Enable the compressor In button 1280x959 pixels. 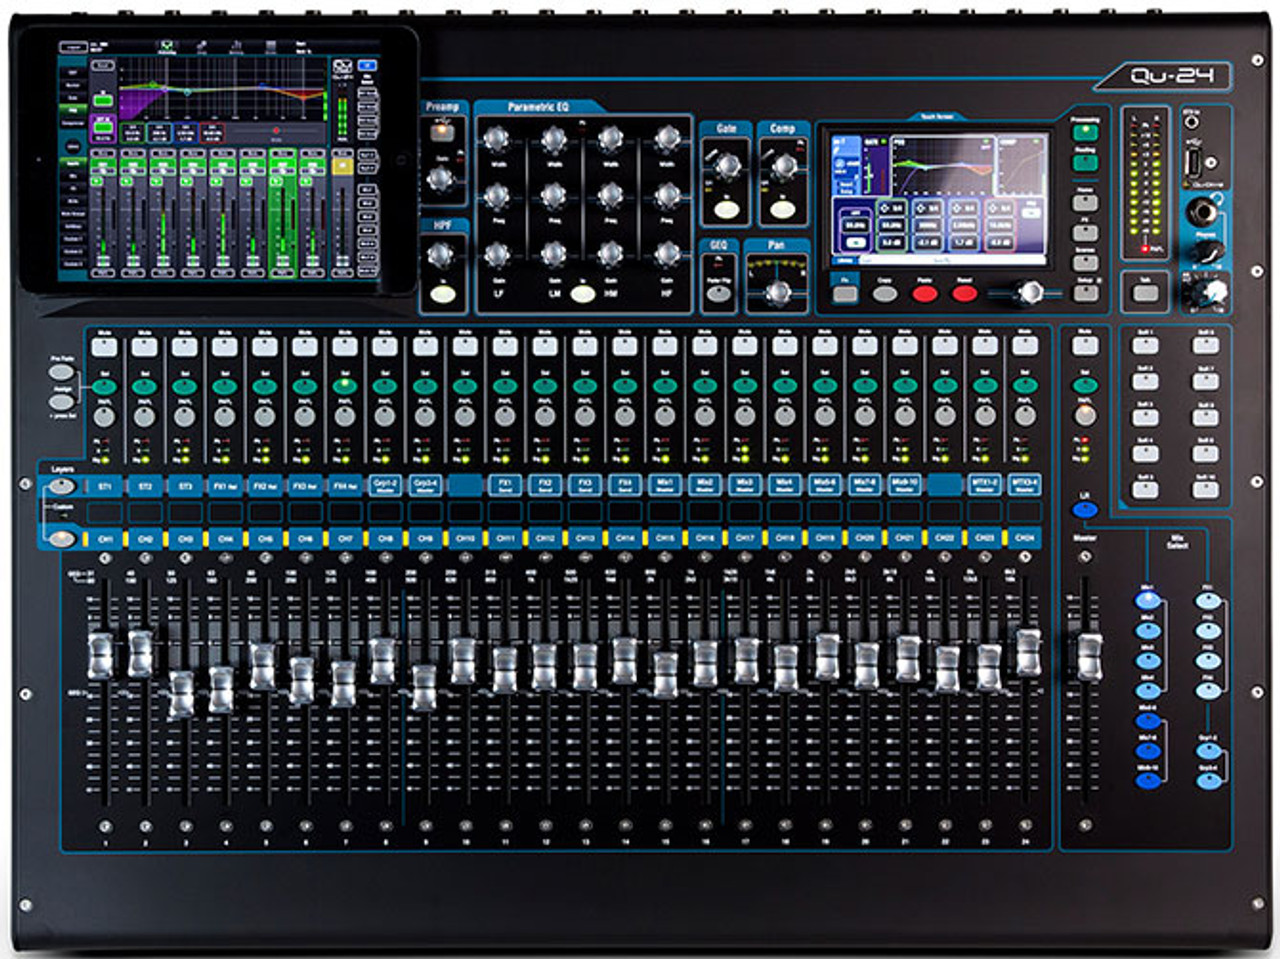783,209
